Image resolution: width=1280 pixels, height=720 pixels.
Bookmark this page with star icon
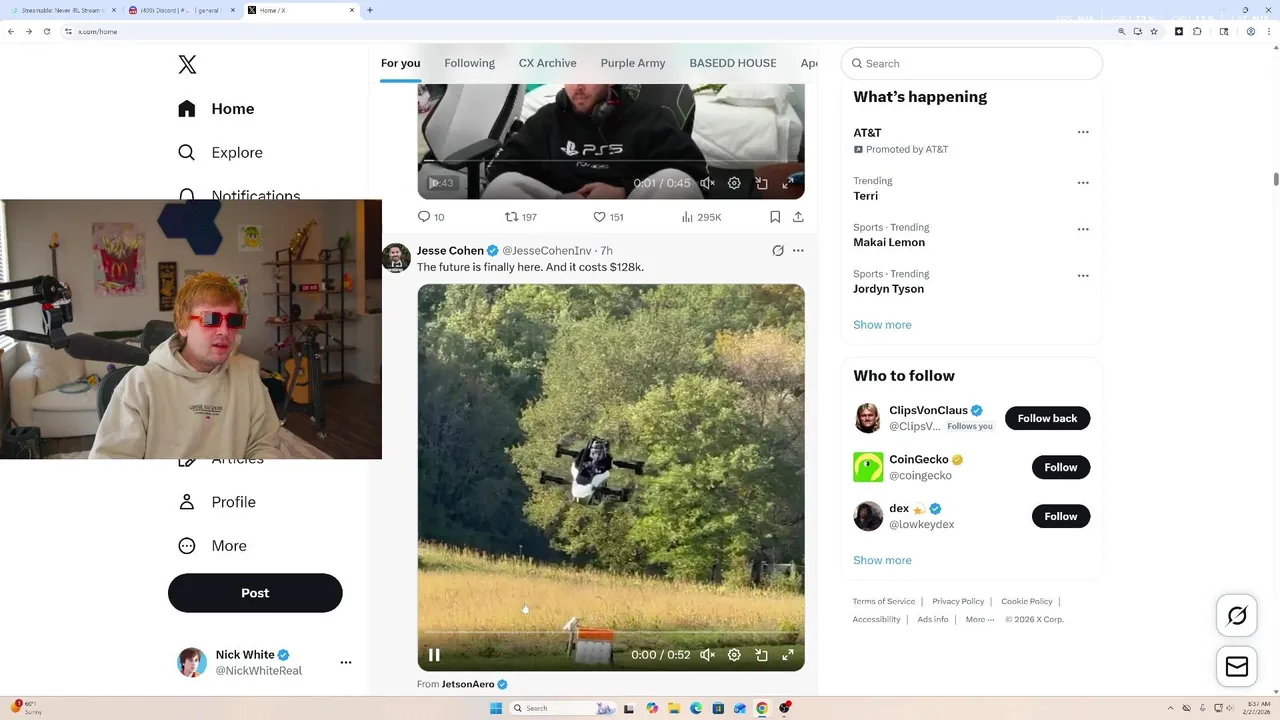(x=1155, y=31)
